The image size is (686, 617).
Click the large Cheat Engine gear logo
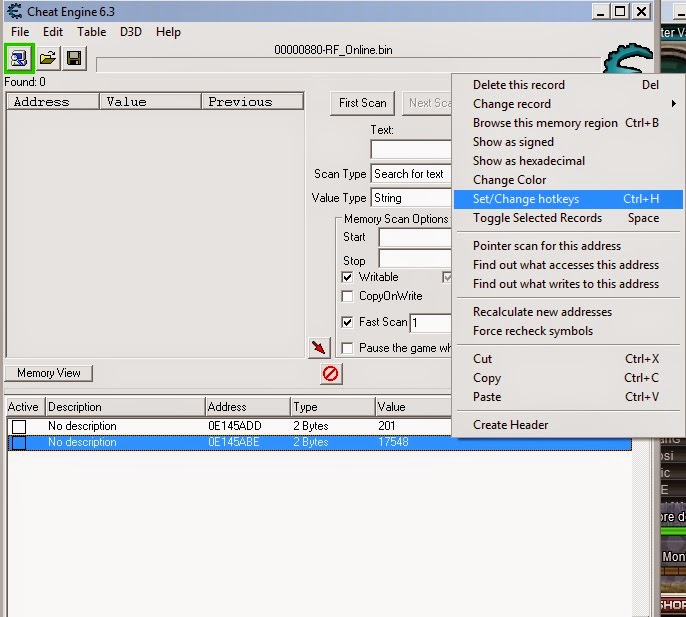[x=628, y=59]
